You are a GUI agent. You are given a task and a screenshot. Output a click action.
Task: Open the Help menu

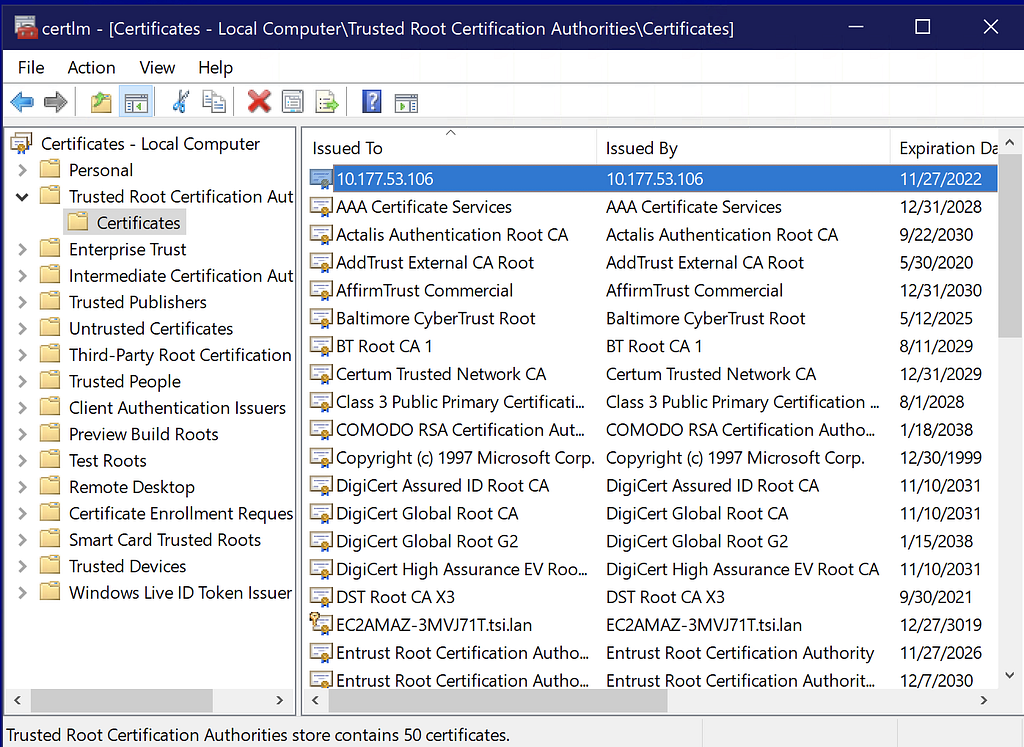point(216,67)
